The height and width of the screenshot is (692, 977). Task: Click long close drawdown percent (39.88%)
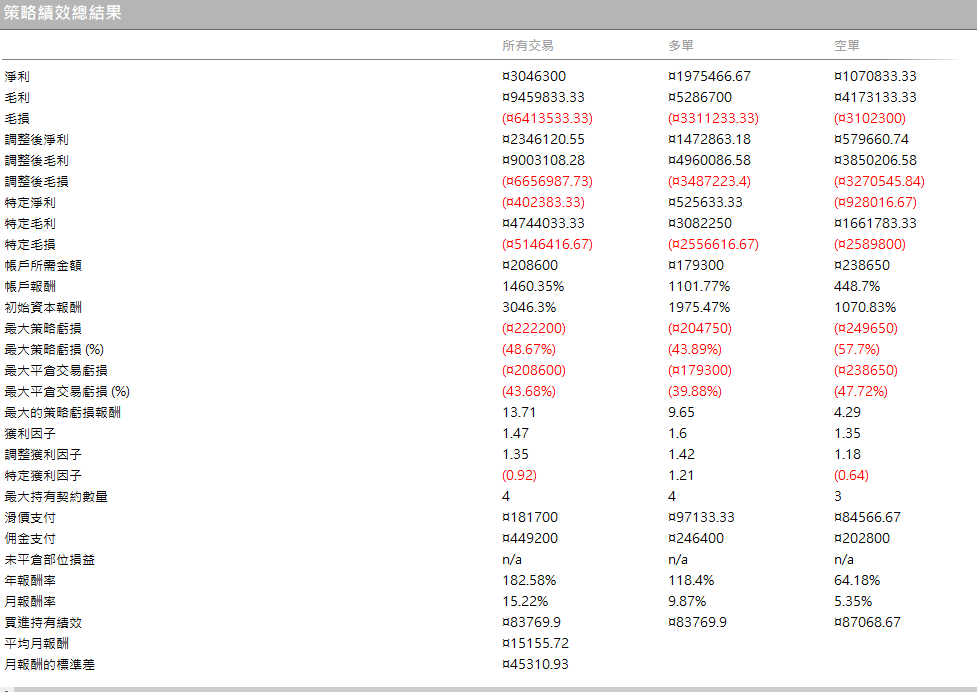point(695,392)
